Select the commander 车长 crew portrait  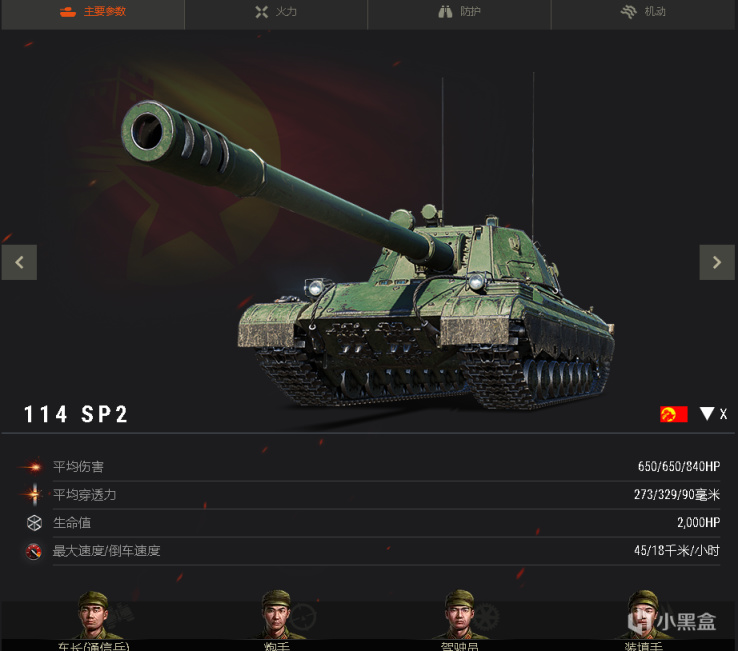coord(93,615)
